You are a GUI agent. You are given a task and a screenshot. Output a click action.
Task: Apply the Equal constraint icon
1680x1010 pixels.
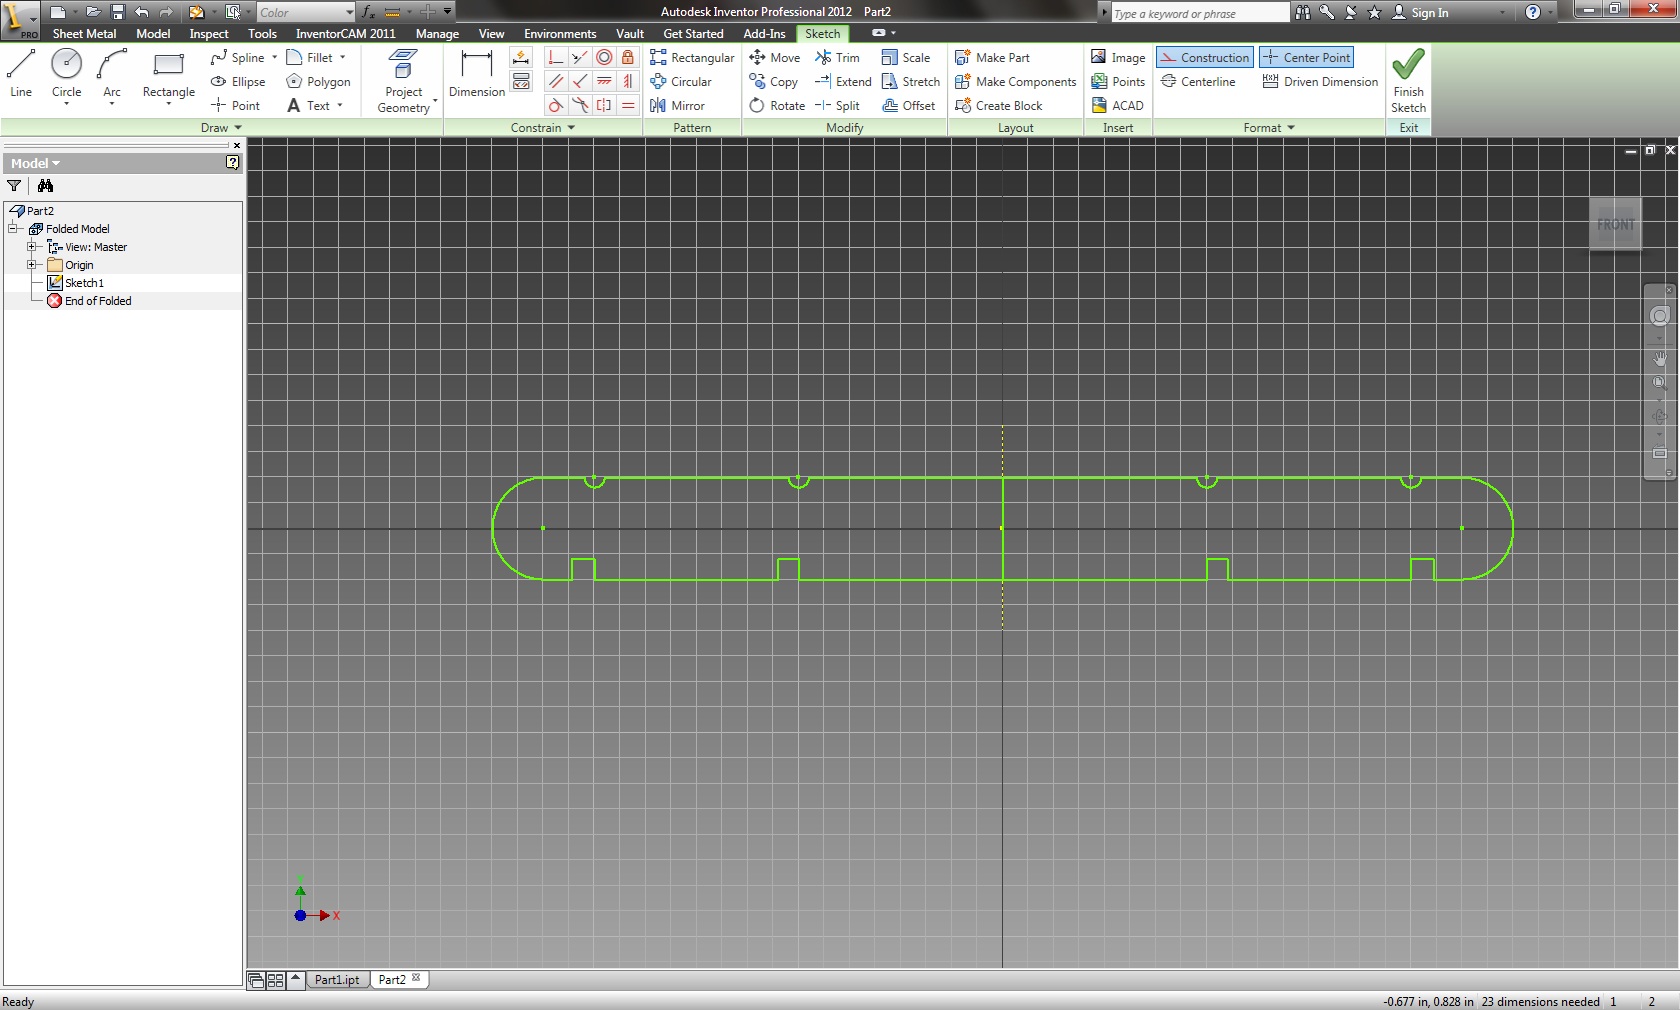[628, 106]
